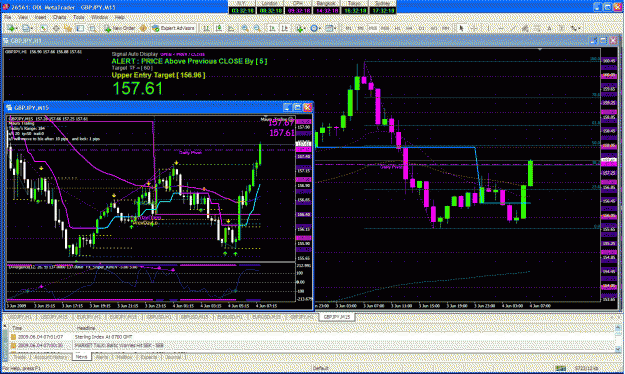Select the H4 timeframe button
This screenshot has height=374, width=625.
pyautogui.click(x=409, y=28)
